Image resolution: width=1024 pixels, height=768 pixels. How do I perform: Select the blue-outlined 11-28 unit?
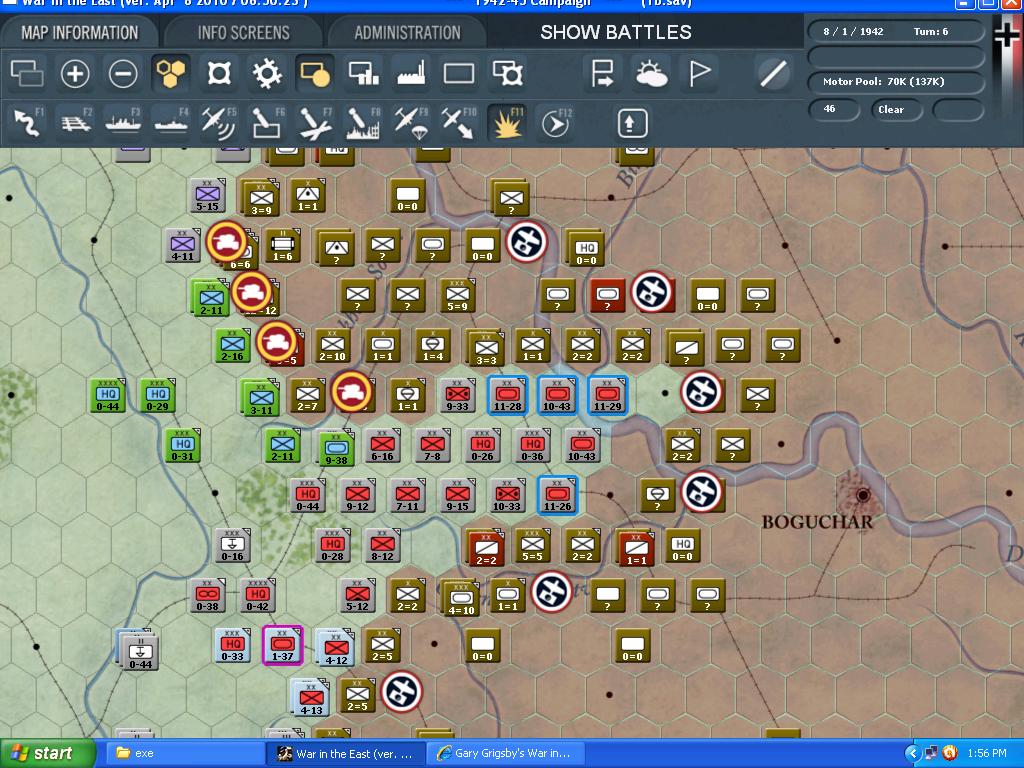(507, 395)
